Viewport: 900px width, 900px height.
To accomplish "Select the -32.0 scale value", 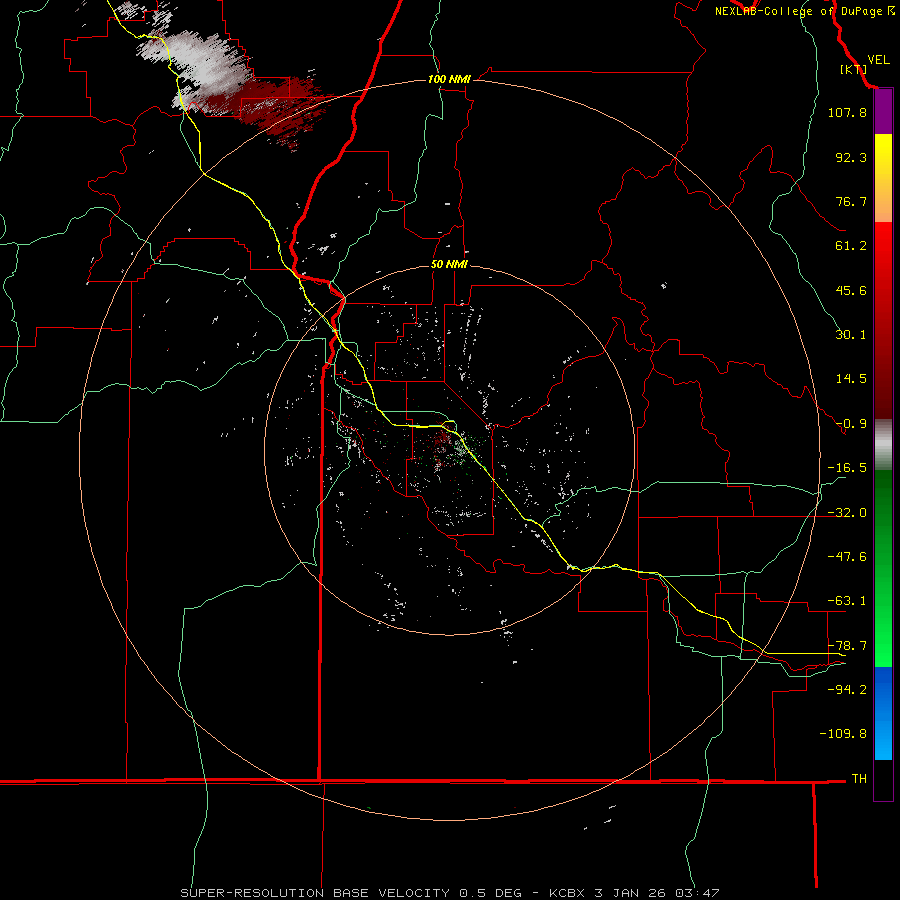I will (x=847, y=513).
